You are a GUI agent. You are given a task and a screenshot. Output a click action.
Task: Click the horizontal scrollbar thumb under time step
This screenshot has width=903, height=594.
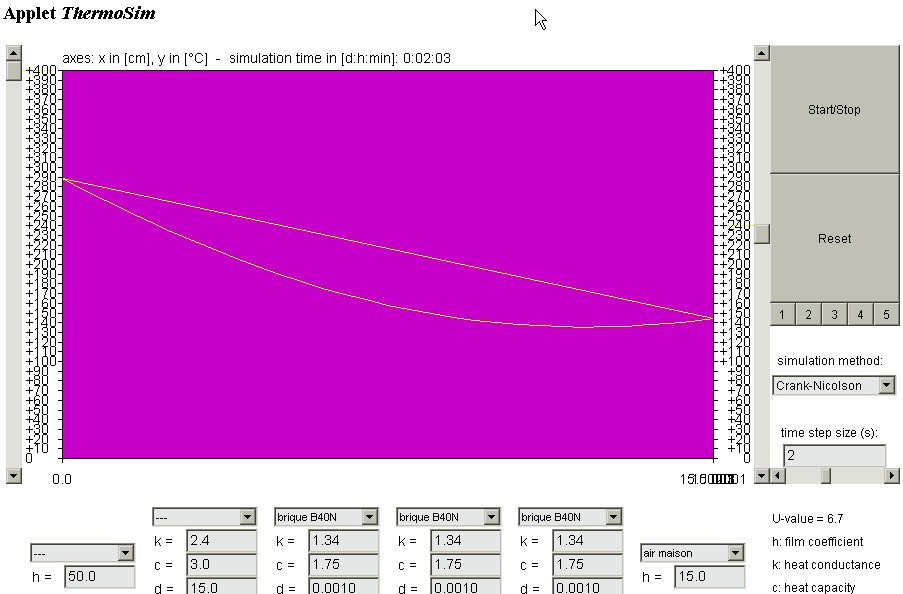826,475
